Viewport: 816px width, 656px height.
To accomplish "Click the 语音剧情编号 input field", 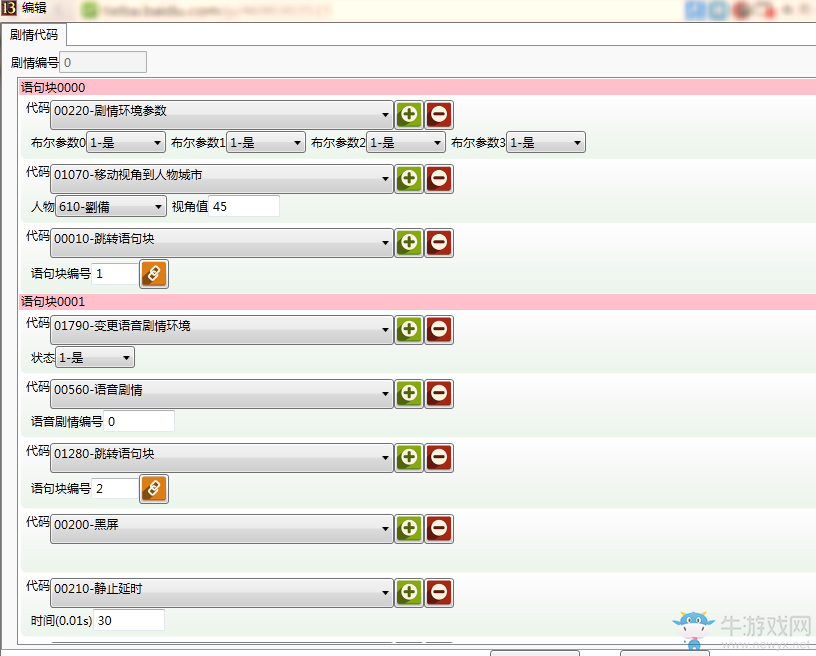I will tap(139, 421).
